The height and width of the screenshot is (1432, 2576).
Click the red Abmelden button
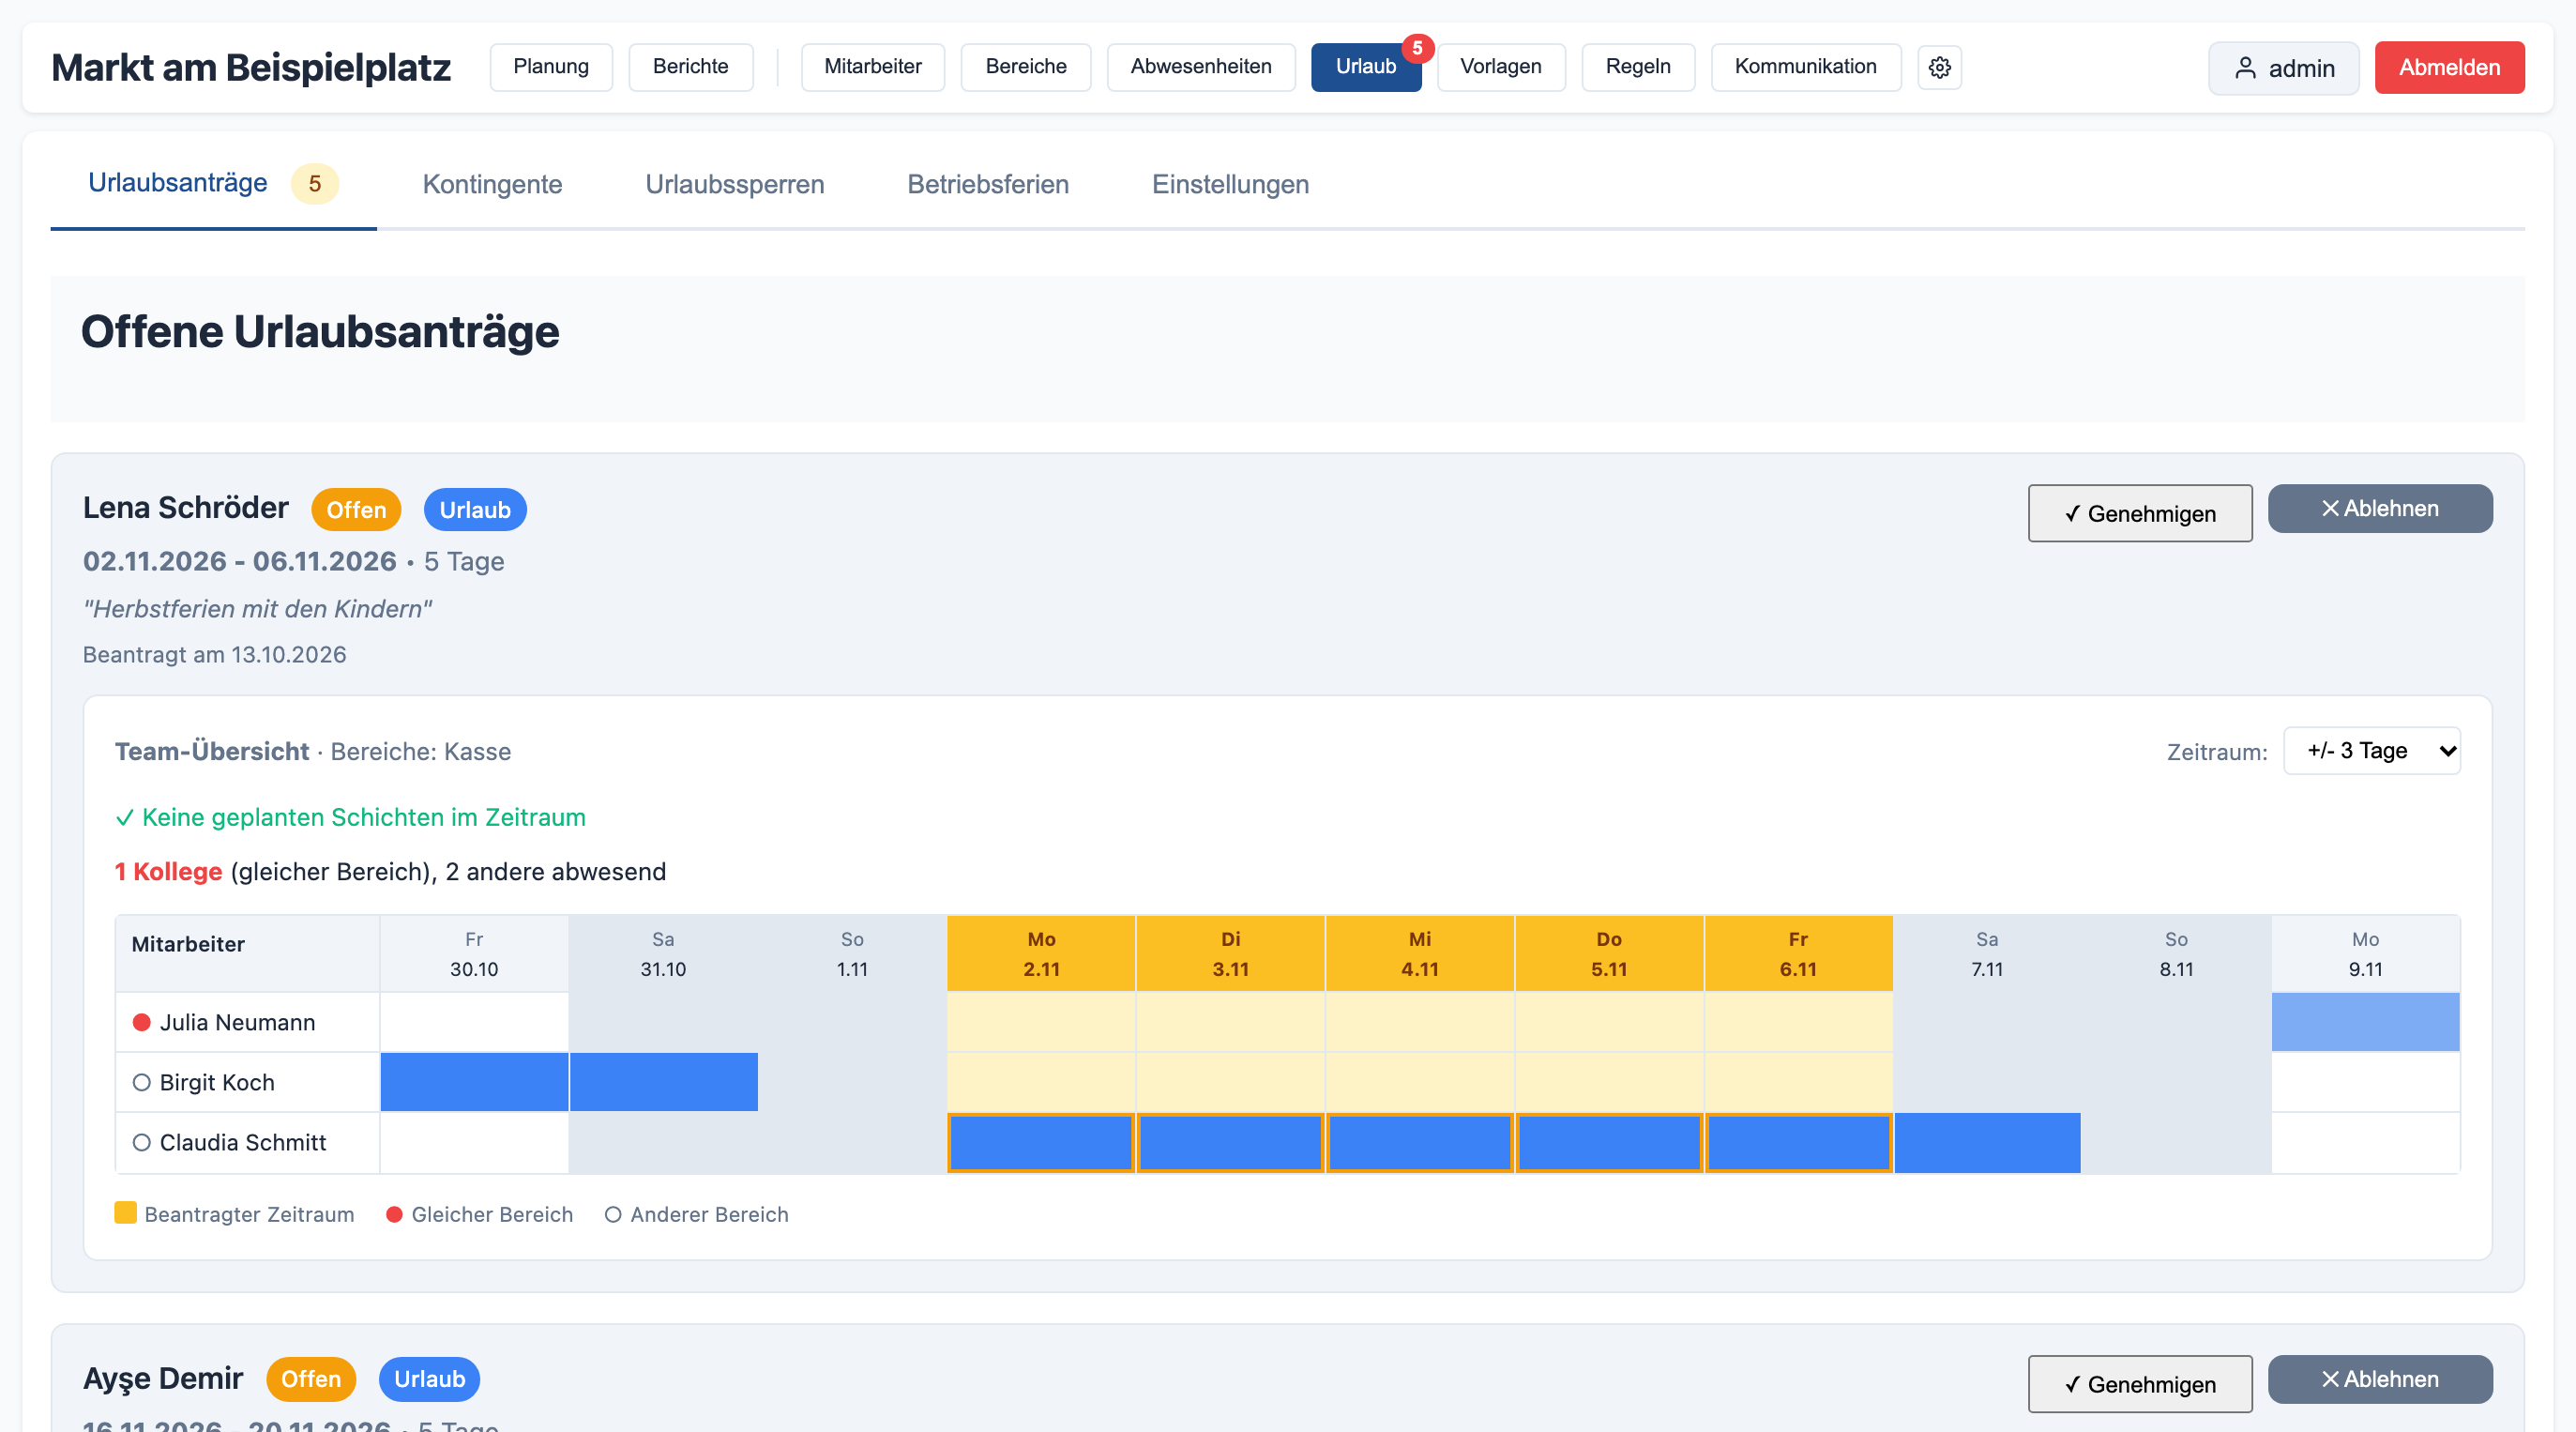pos(2449,67)
